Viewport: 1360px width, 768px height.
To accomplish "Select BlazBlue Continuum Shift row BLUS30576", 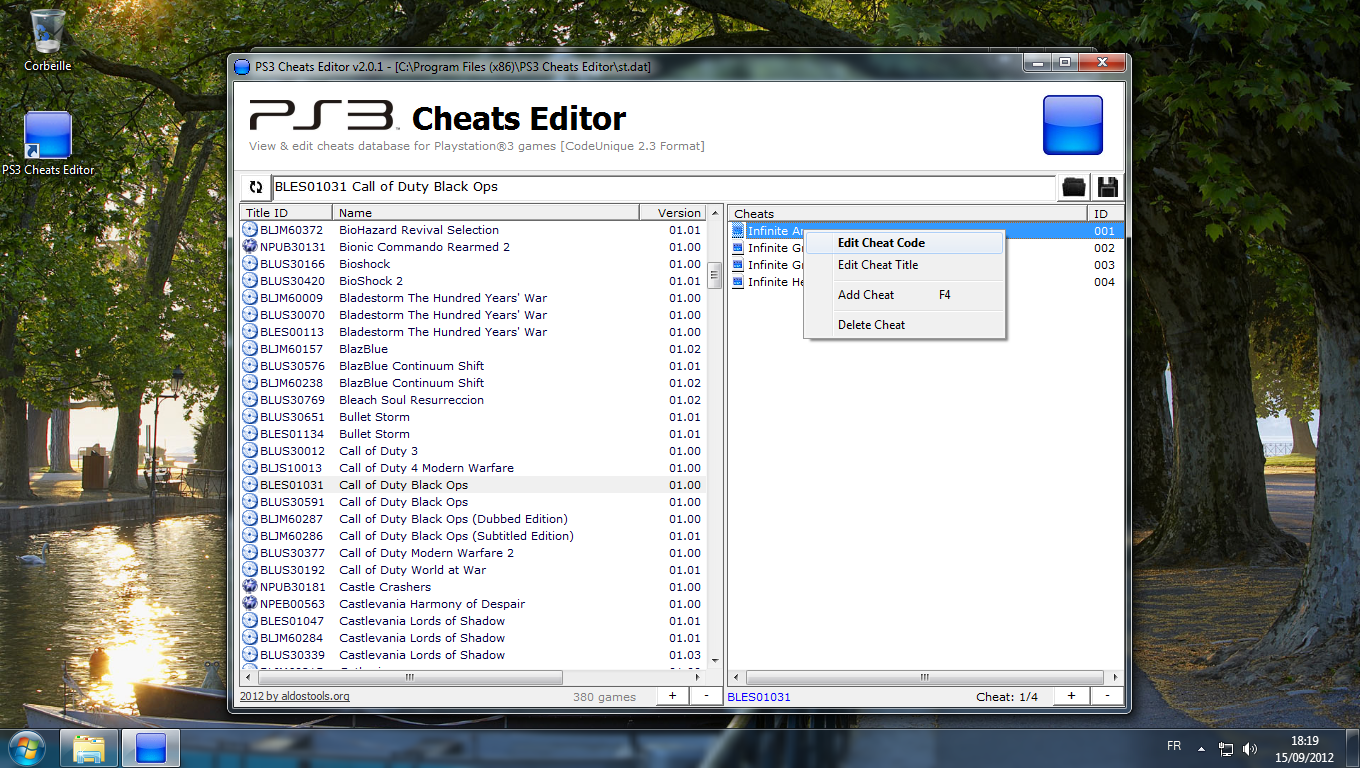I will [473, 366].
